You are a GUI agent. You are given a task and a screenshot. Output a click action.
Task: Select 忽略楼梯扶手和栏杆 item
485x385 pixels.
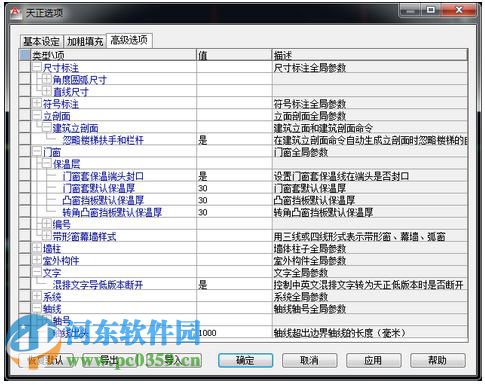coord(103,140)
